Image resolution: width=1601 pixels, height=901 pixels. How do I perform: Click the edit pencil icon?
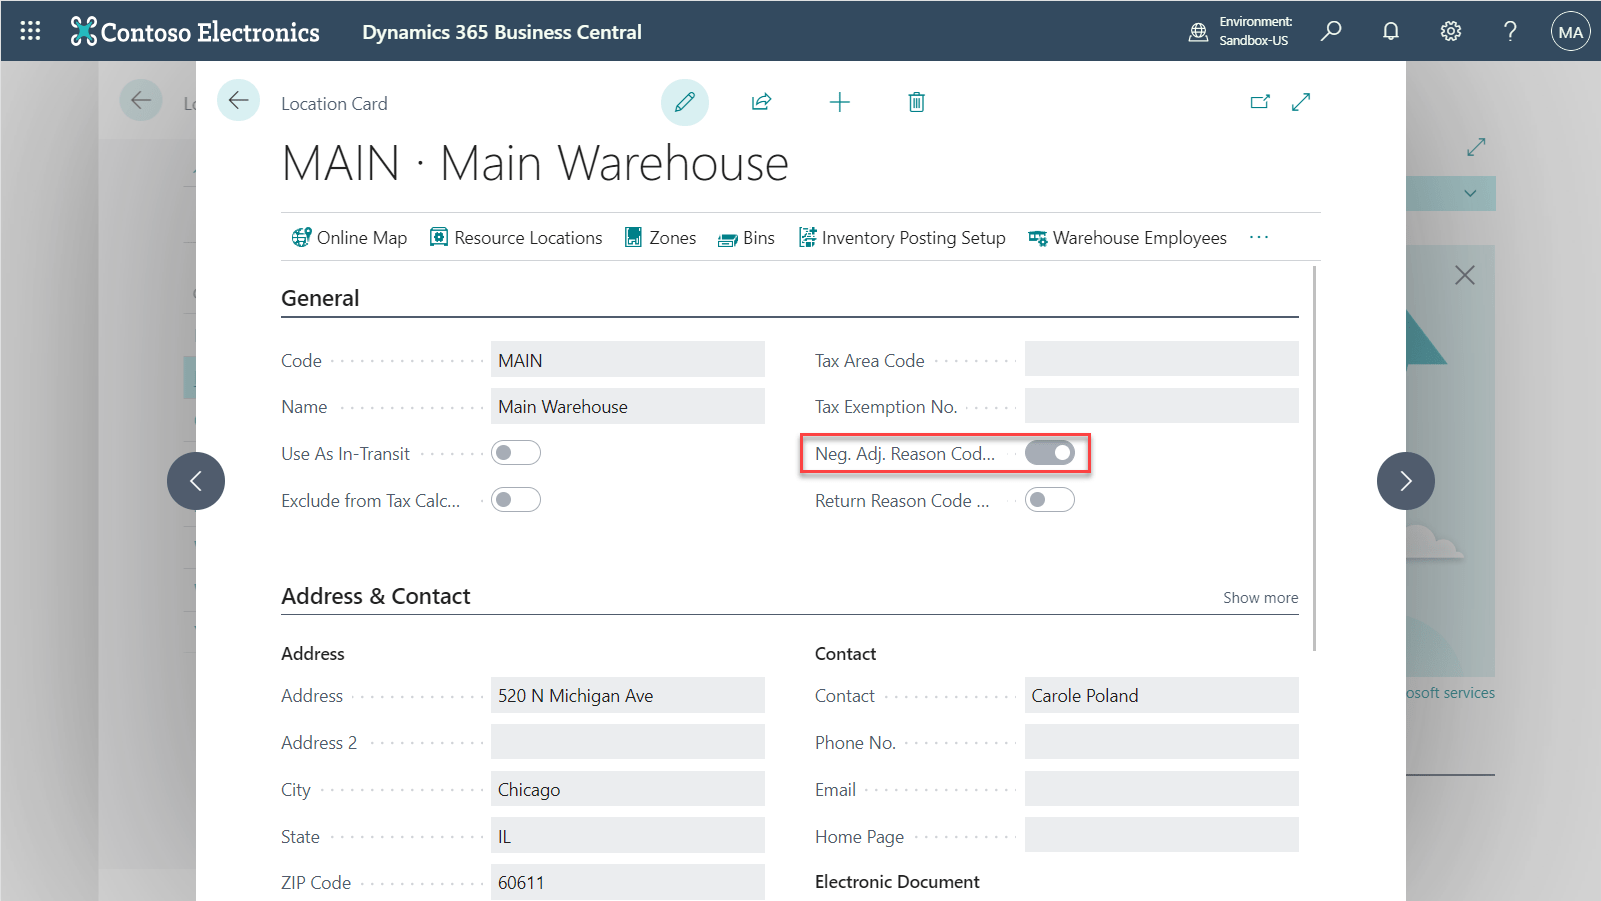point(685,102)
